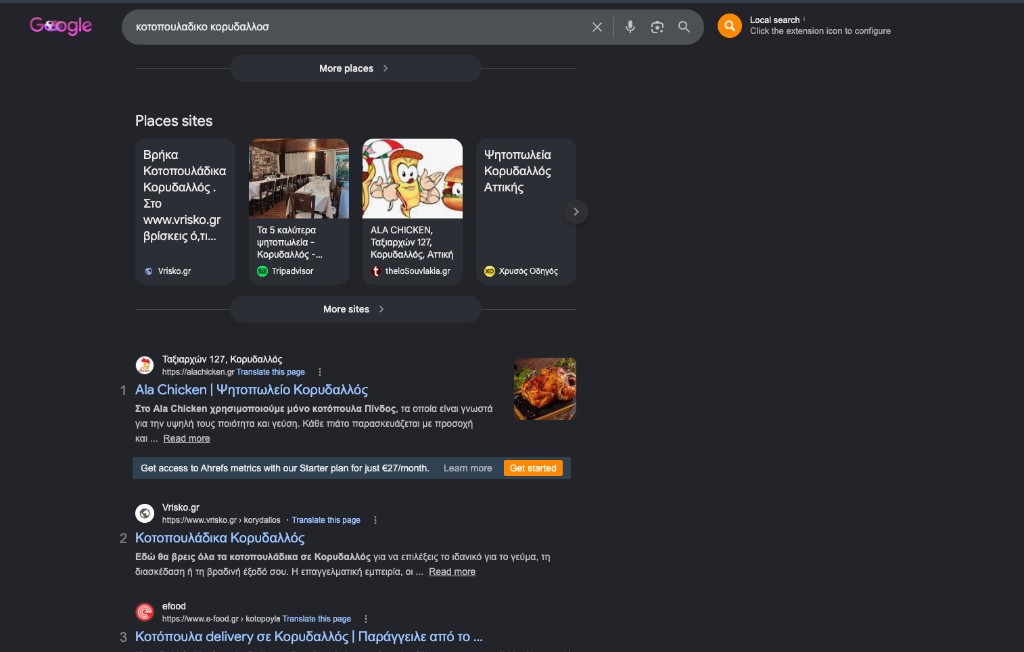Click Ala Chicken site favicon
1024x652 pixels.
(x=144, y=365)
